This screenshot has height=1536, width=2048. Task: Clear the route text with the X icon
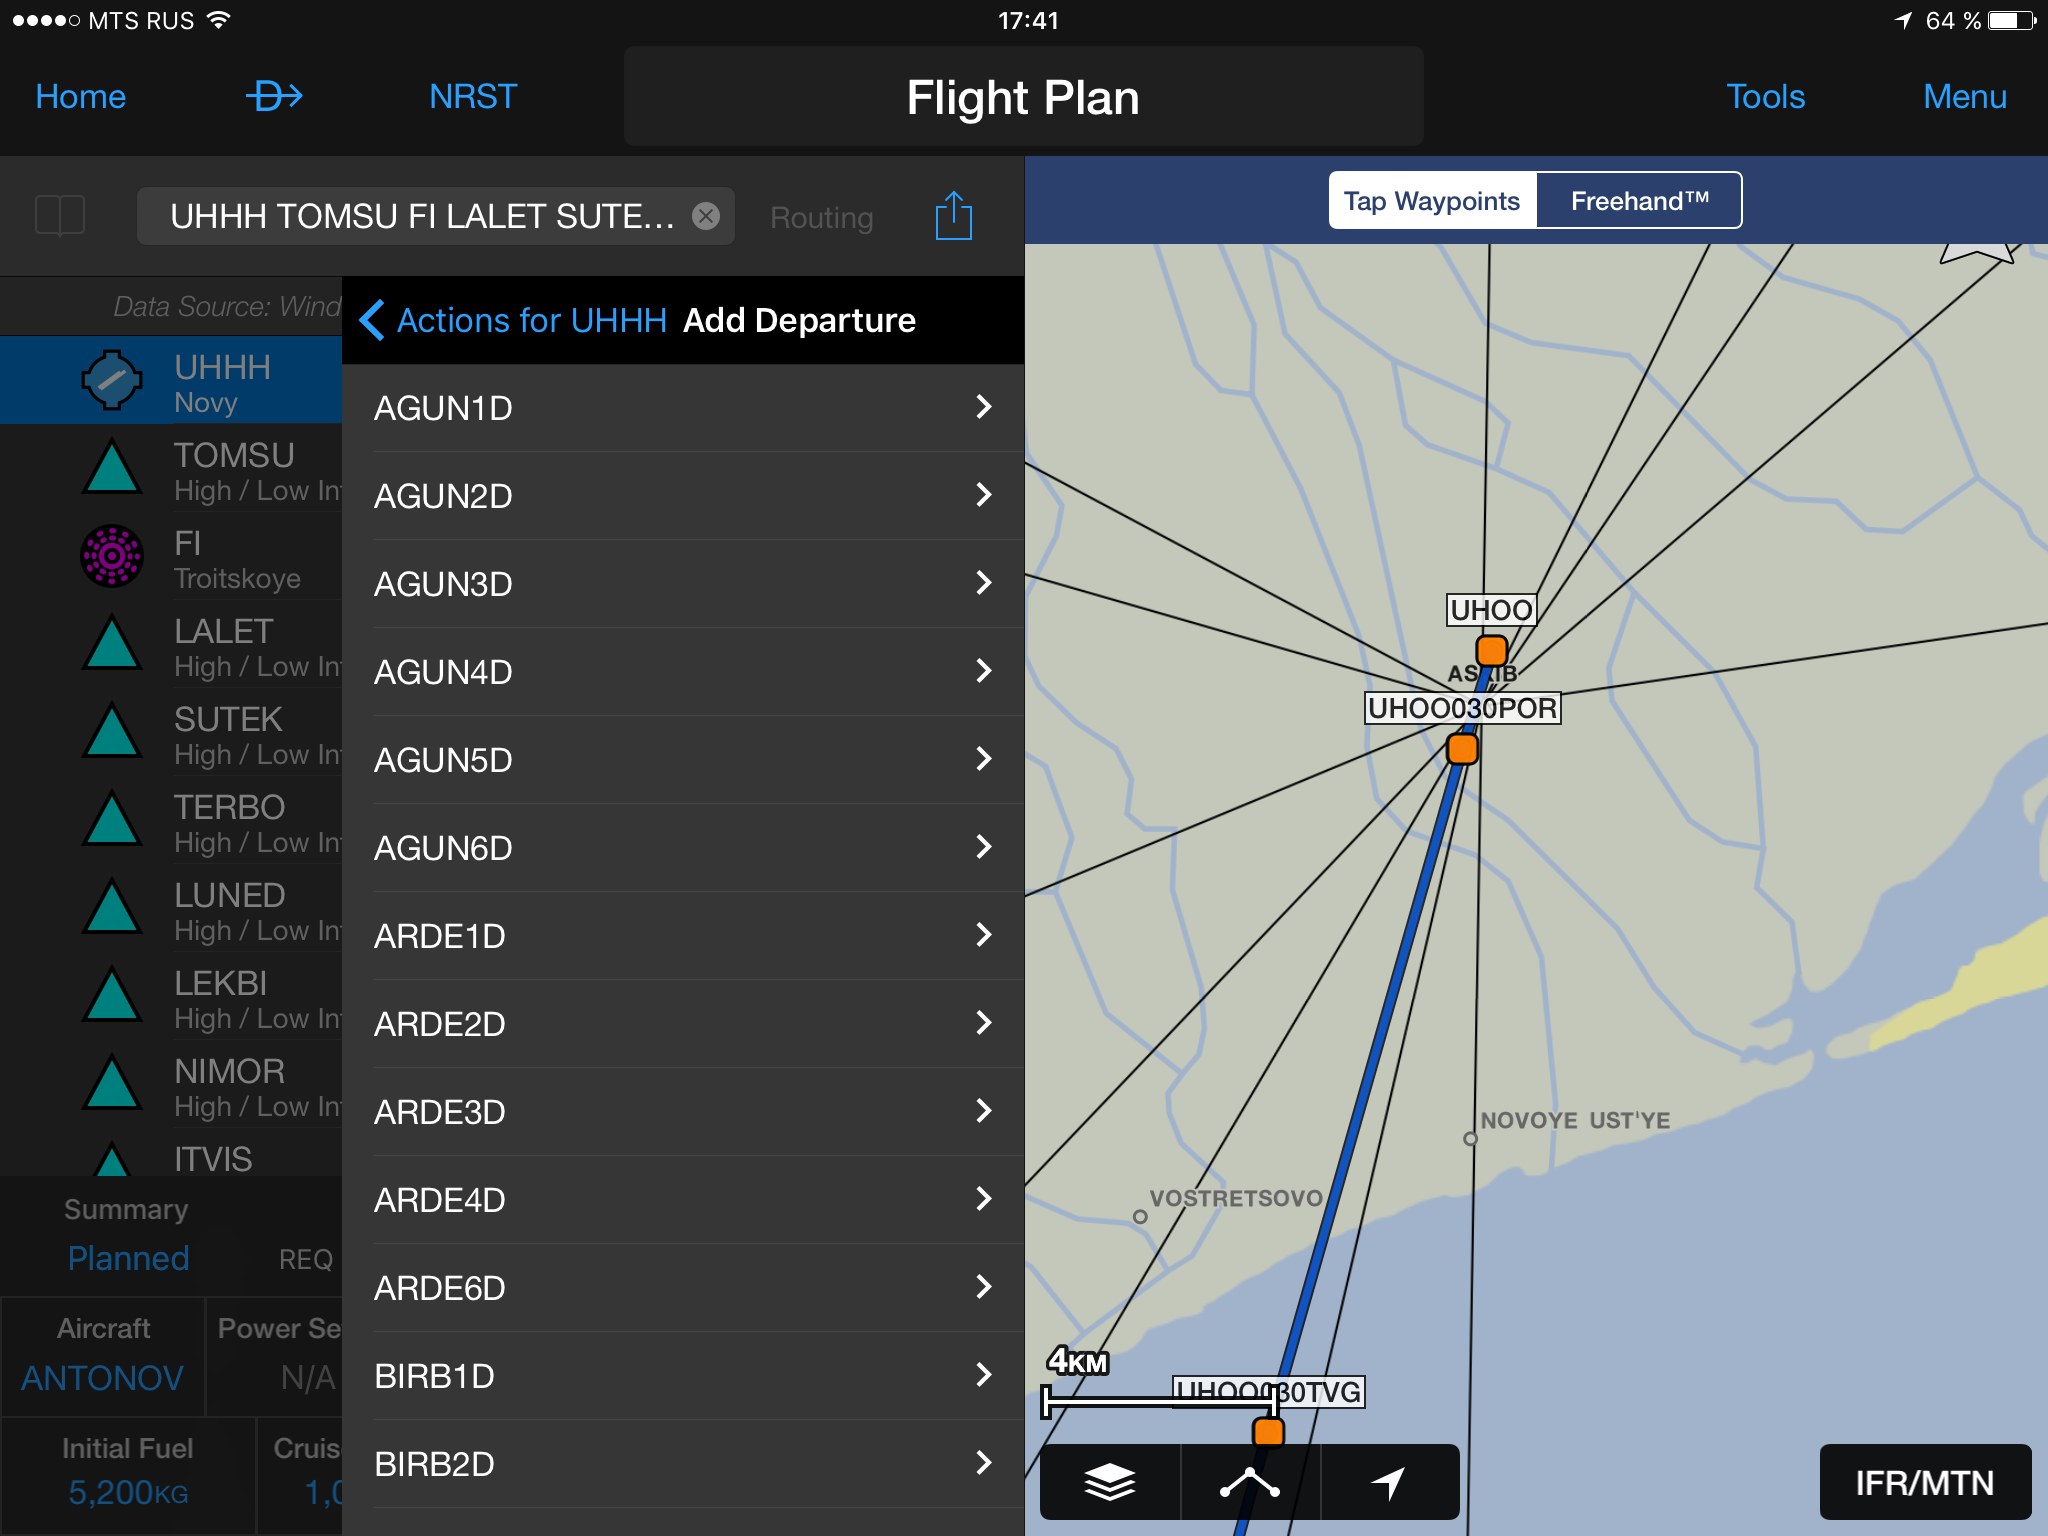click(x=706, y=216)
